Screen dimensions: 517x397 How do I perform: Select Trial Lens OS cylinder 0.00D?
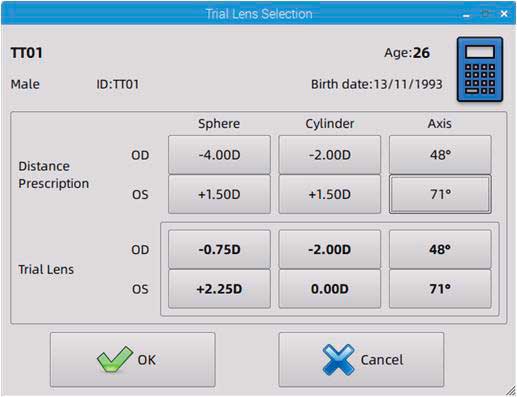330,289
